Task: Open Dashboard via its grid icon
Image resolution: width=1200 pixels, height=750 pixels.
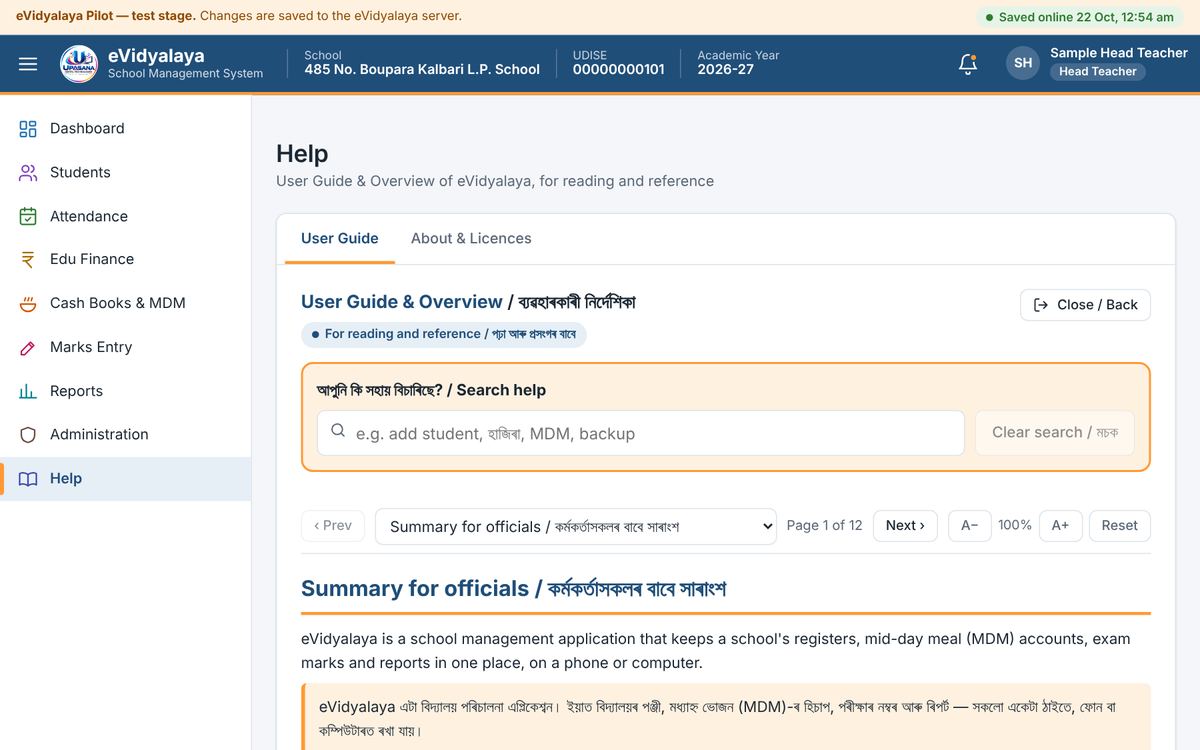Action: (28, 129)
